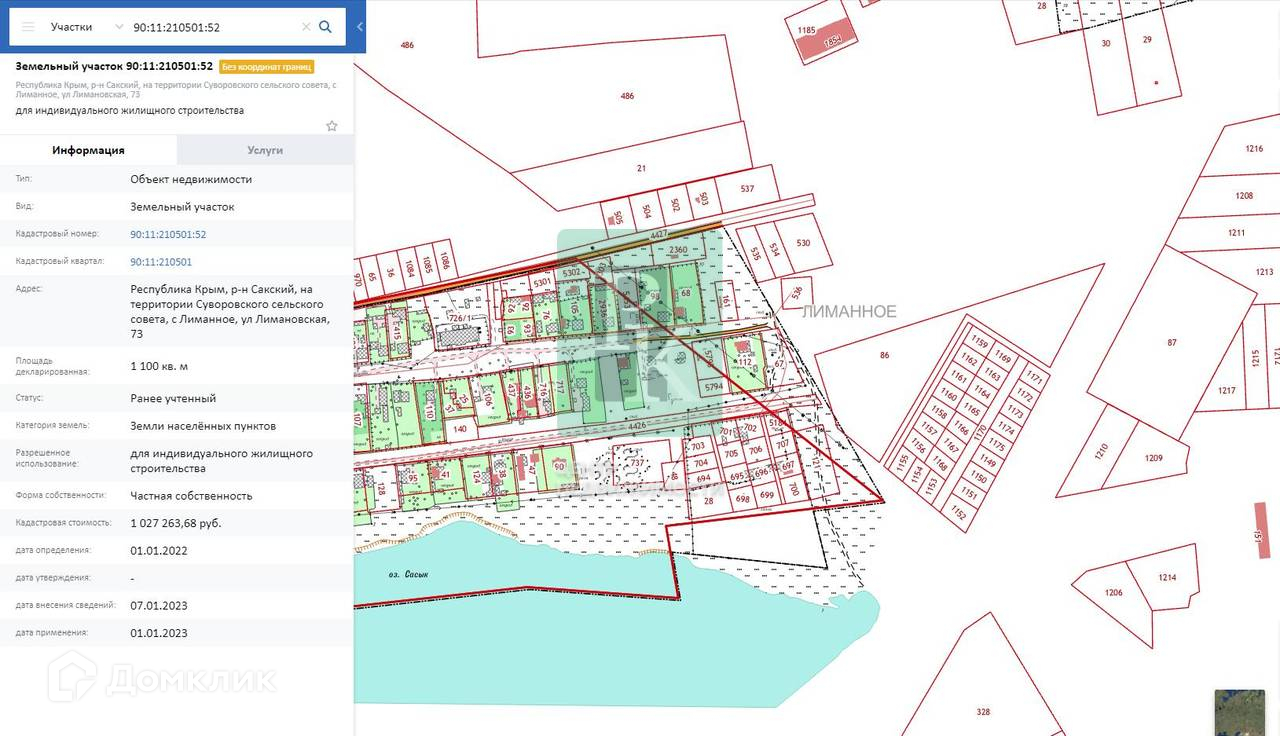Screen dimensions: 1280x736
Task: Add the parcel to favorites with the star
Action: (x=332, y=126)
